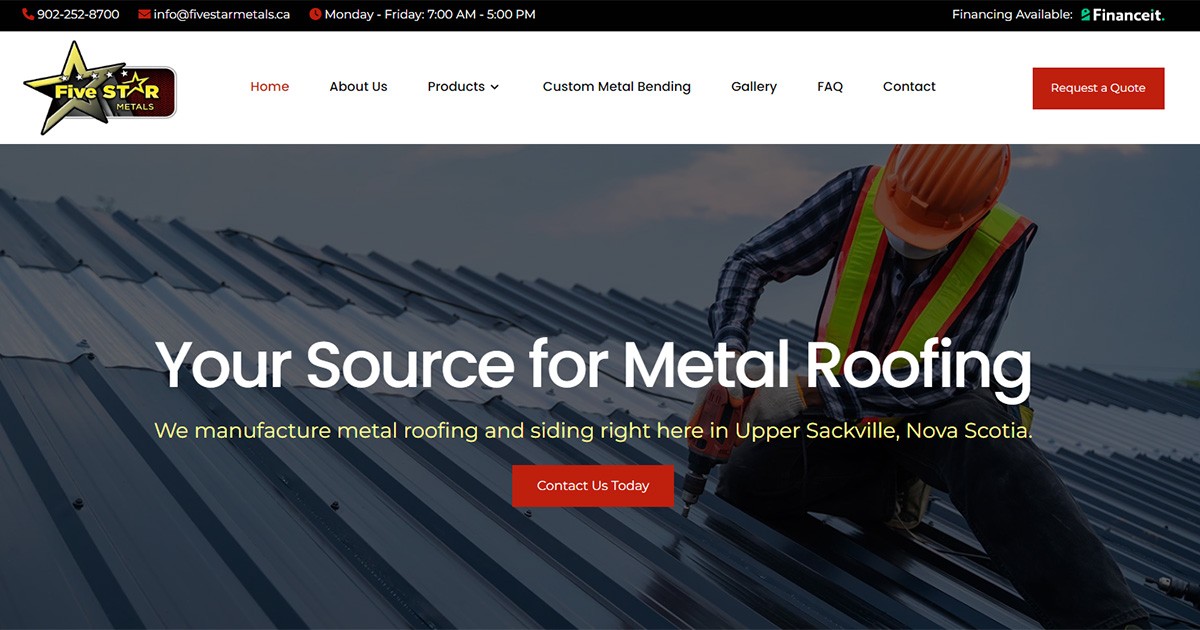
Task: Click the chevron arrow beside Products
Action: (497, 87)
